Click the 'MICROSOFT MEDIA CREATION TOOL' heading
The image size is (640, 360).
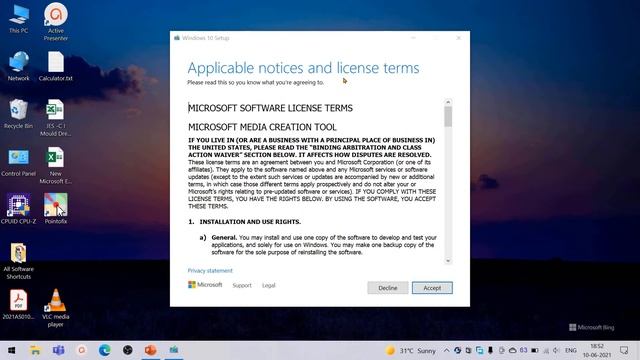tap(262, 127)
